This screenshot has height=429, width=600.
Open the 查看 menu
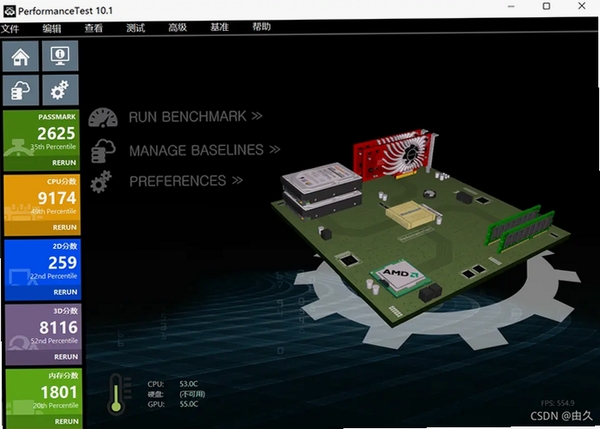(x=94, y=28)
